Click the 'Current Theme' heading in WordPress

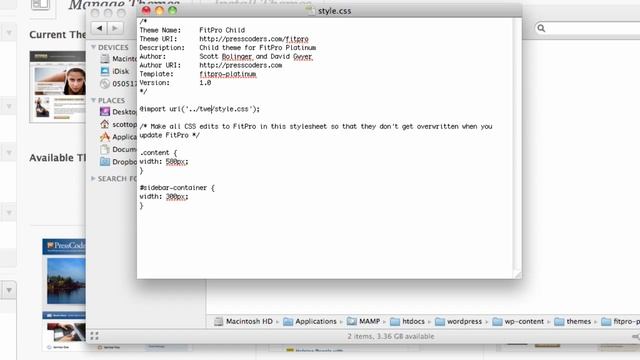[x=58, y=35]
